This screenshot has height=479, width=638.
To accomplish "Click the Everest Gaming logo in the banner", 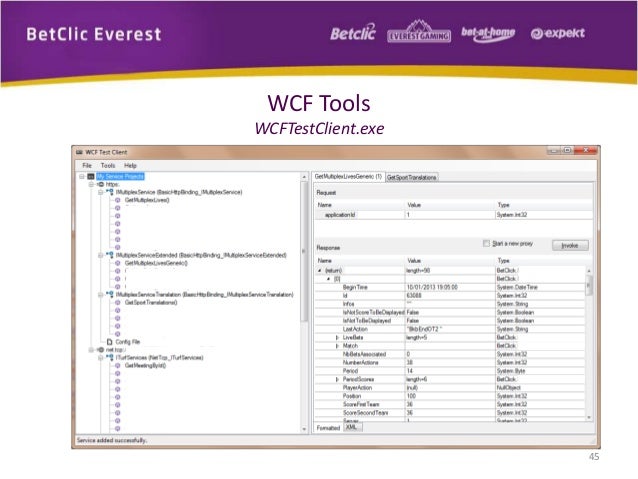I will pos(419,31).
